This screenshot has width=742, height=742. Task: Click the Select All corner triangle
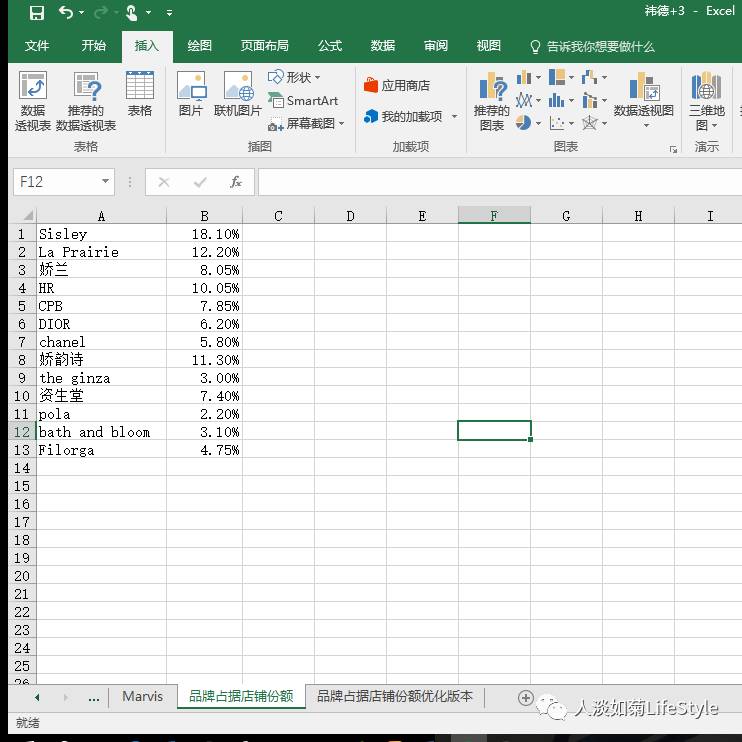click(x=28, y=216)
